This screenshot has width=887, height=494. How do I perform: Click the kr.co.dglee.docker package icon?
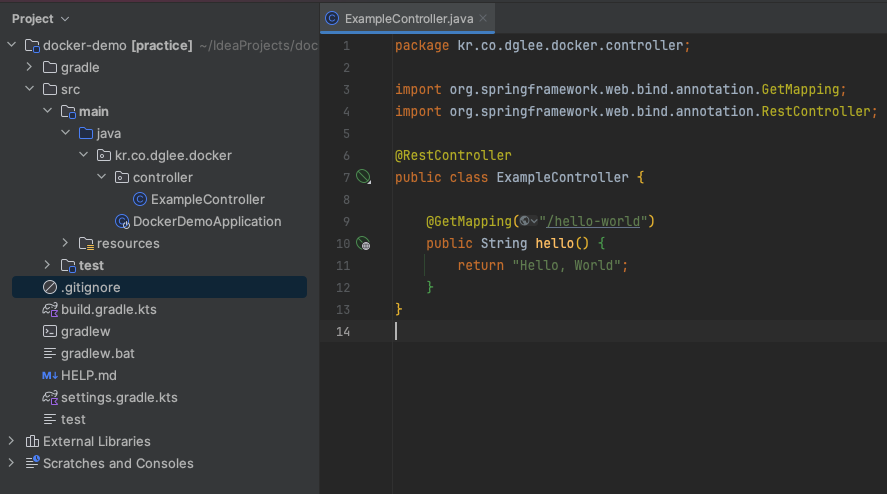pos(104,156)
